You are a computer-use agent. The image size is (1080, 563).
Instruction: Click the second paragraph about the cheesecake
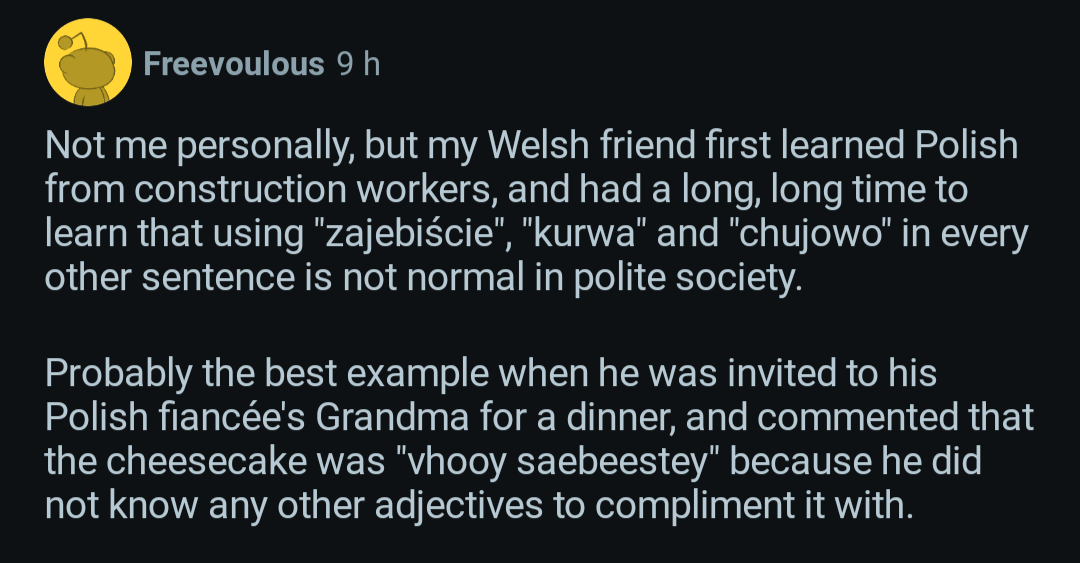[x=540, y=441]
